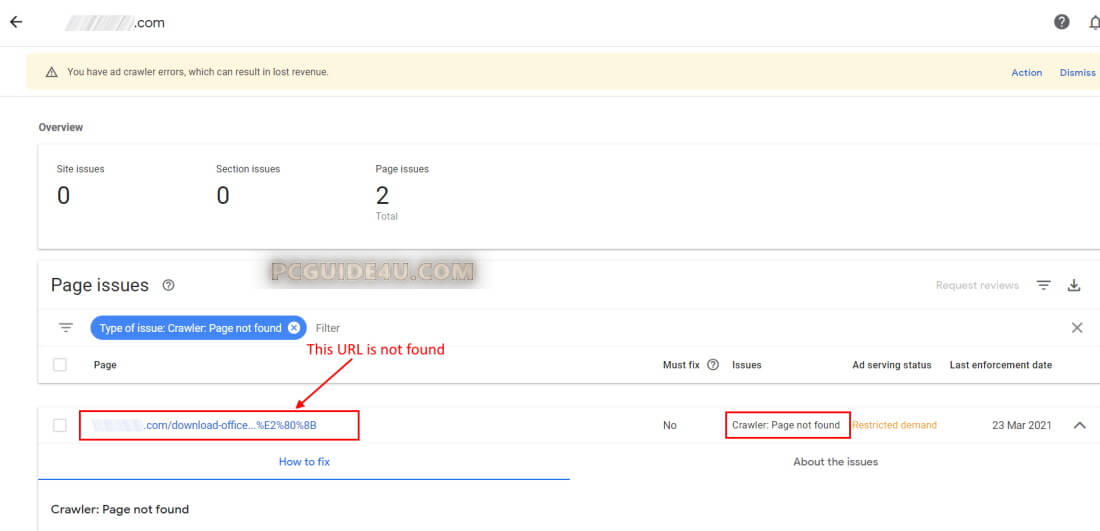
Task: Click the back arrow icon
Action: (x=16, y=22)
